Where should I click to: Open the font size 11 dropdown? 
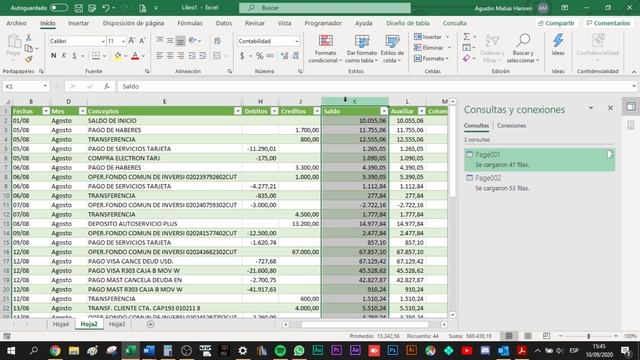click(123, 41)
